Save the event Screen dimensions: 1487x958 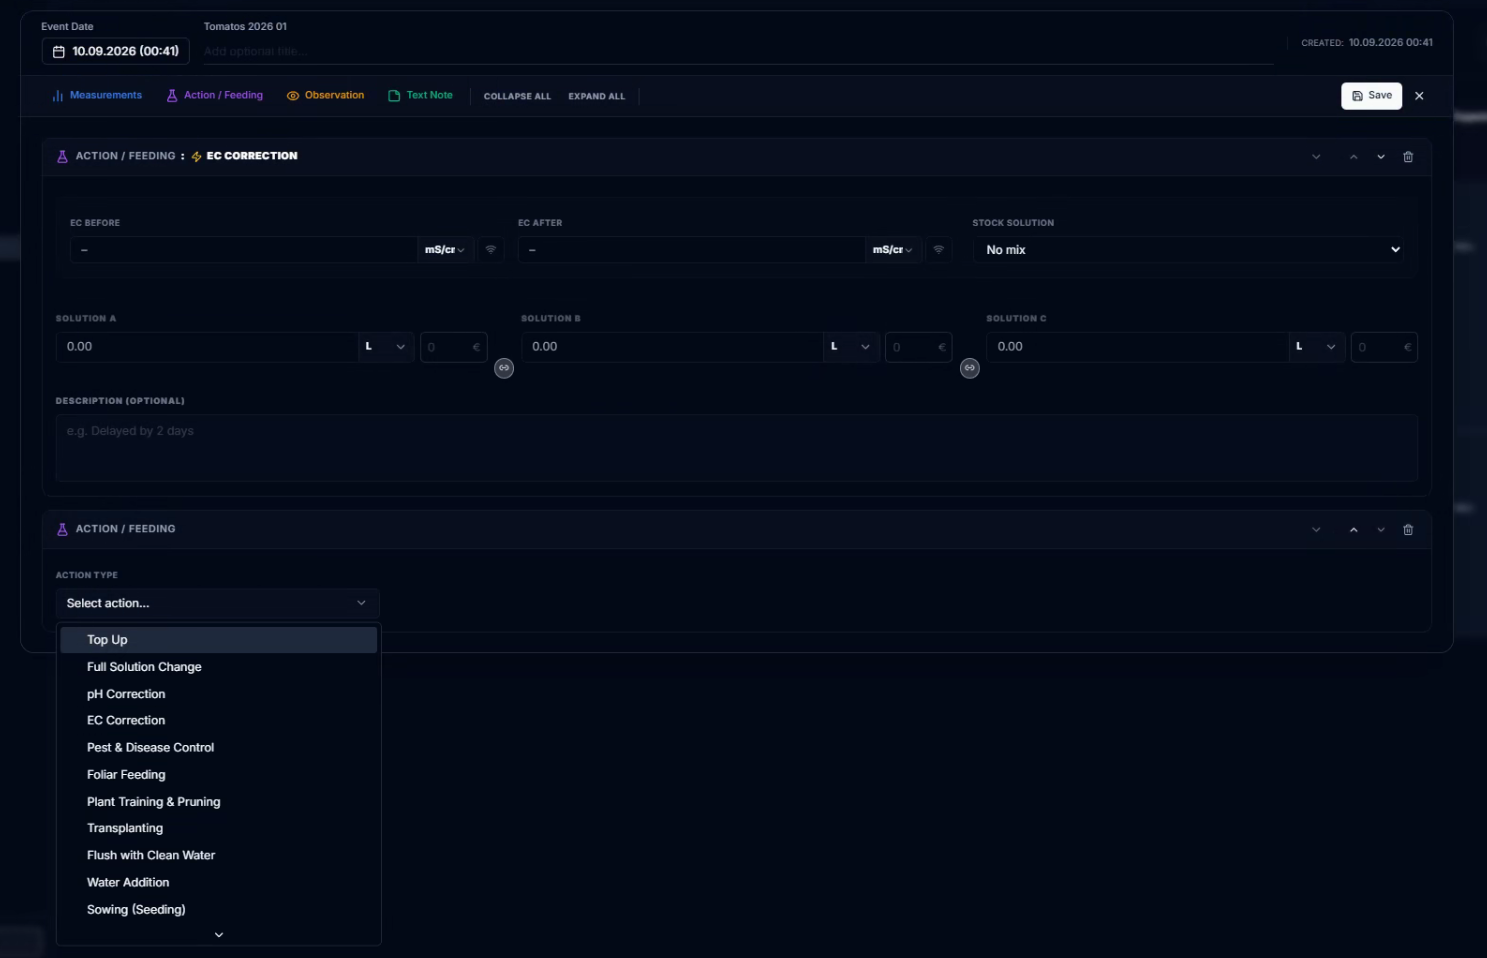click(1371, 96)
